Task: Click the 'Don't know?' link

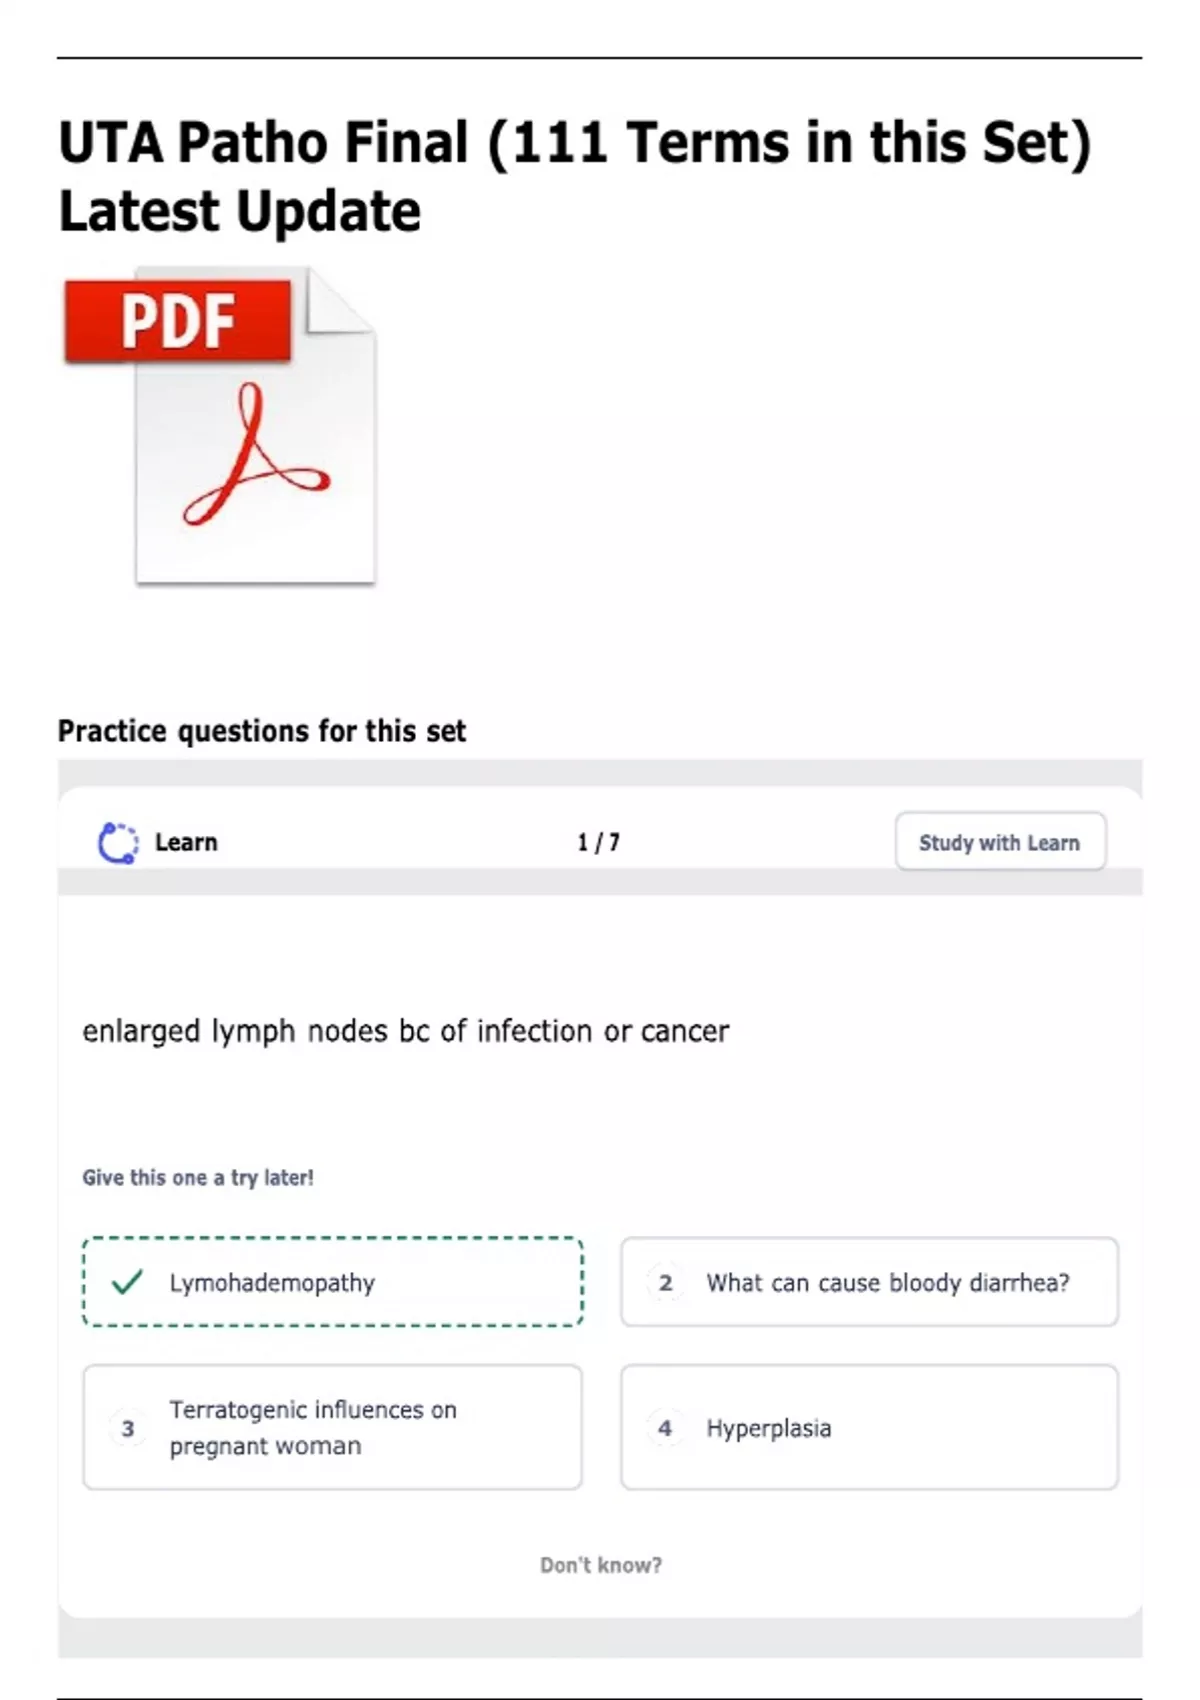Action: (x=601, y=1565)
